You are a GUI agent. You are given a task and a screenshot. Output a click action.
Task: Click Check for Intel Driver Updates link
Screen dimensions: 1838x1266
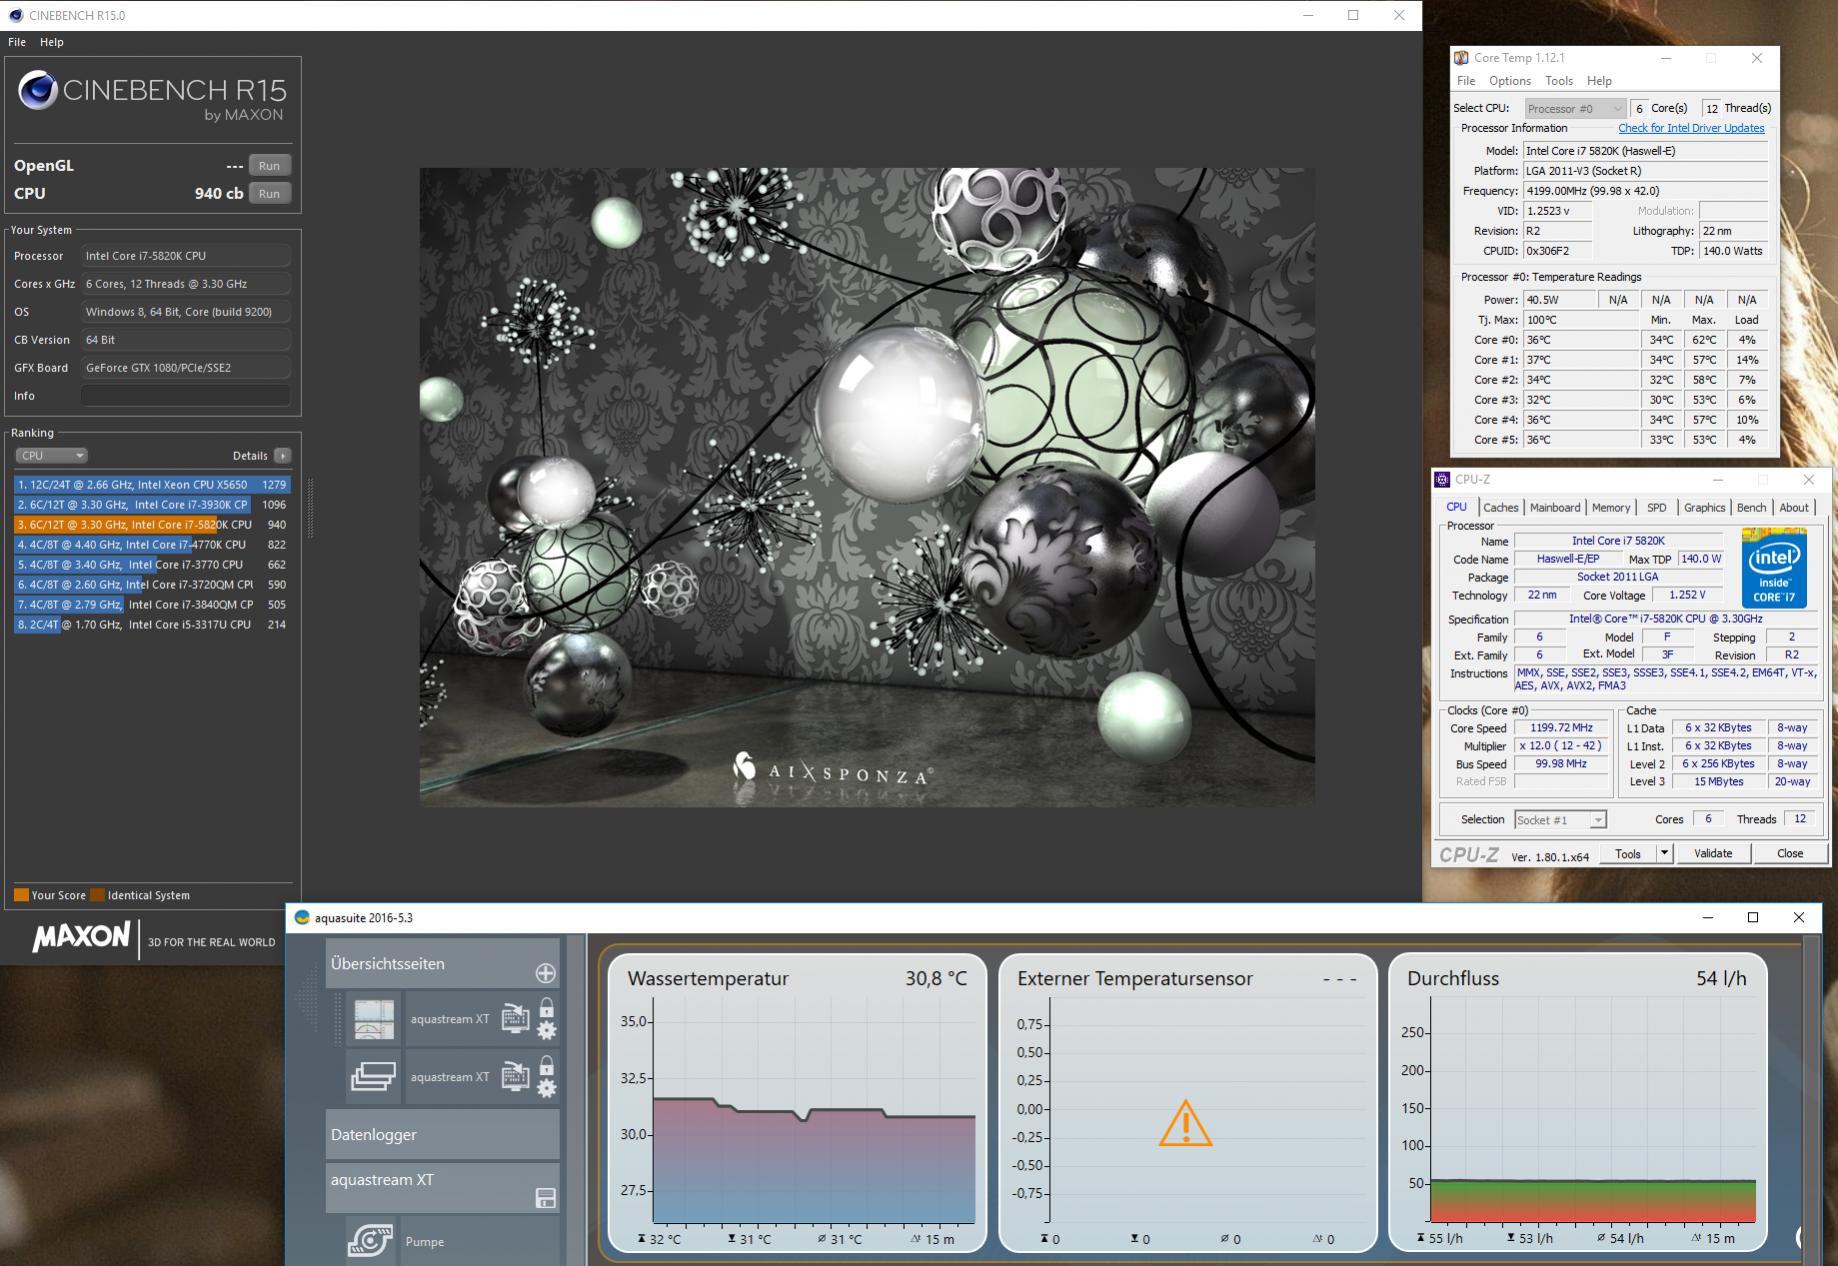(x=1691, y=128)
